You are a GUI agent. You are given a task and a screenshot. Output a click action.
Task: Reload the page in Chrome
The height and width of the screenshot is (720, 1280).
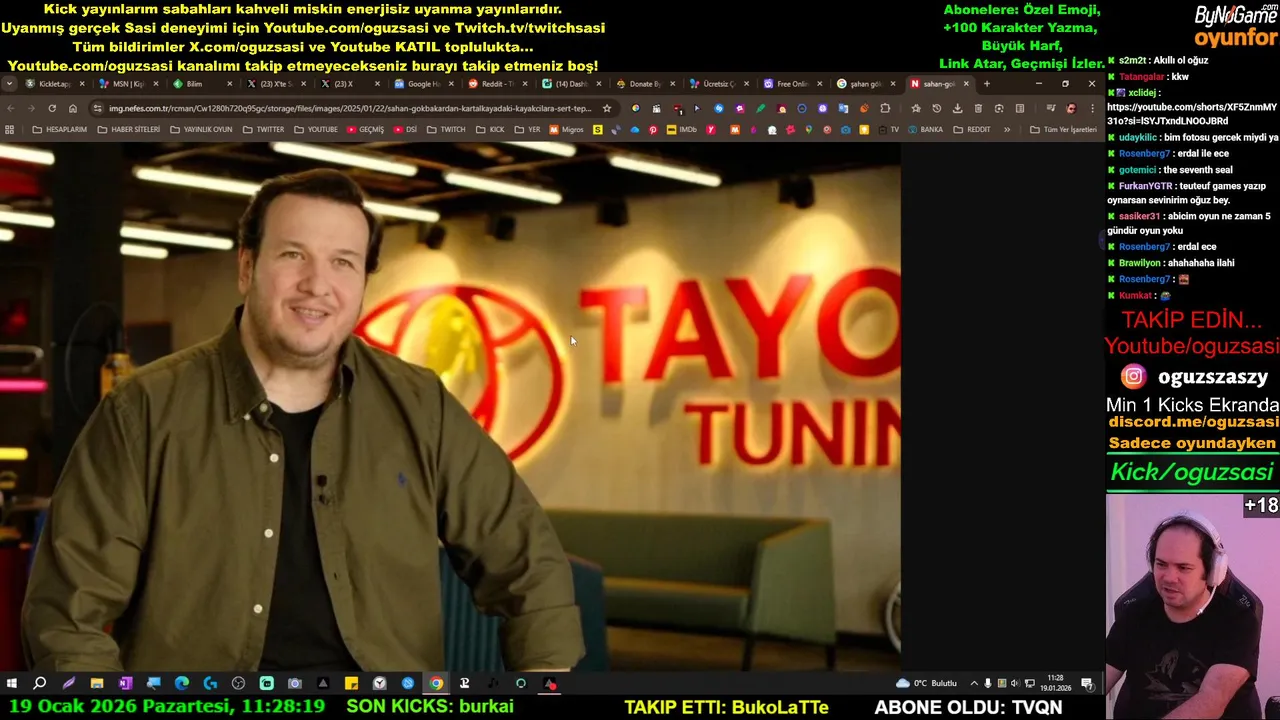click(x=52, y=108)
